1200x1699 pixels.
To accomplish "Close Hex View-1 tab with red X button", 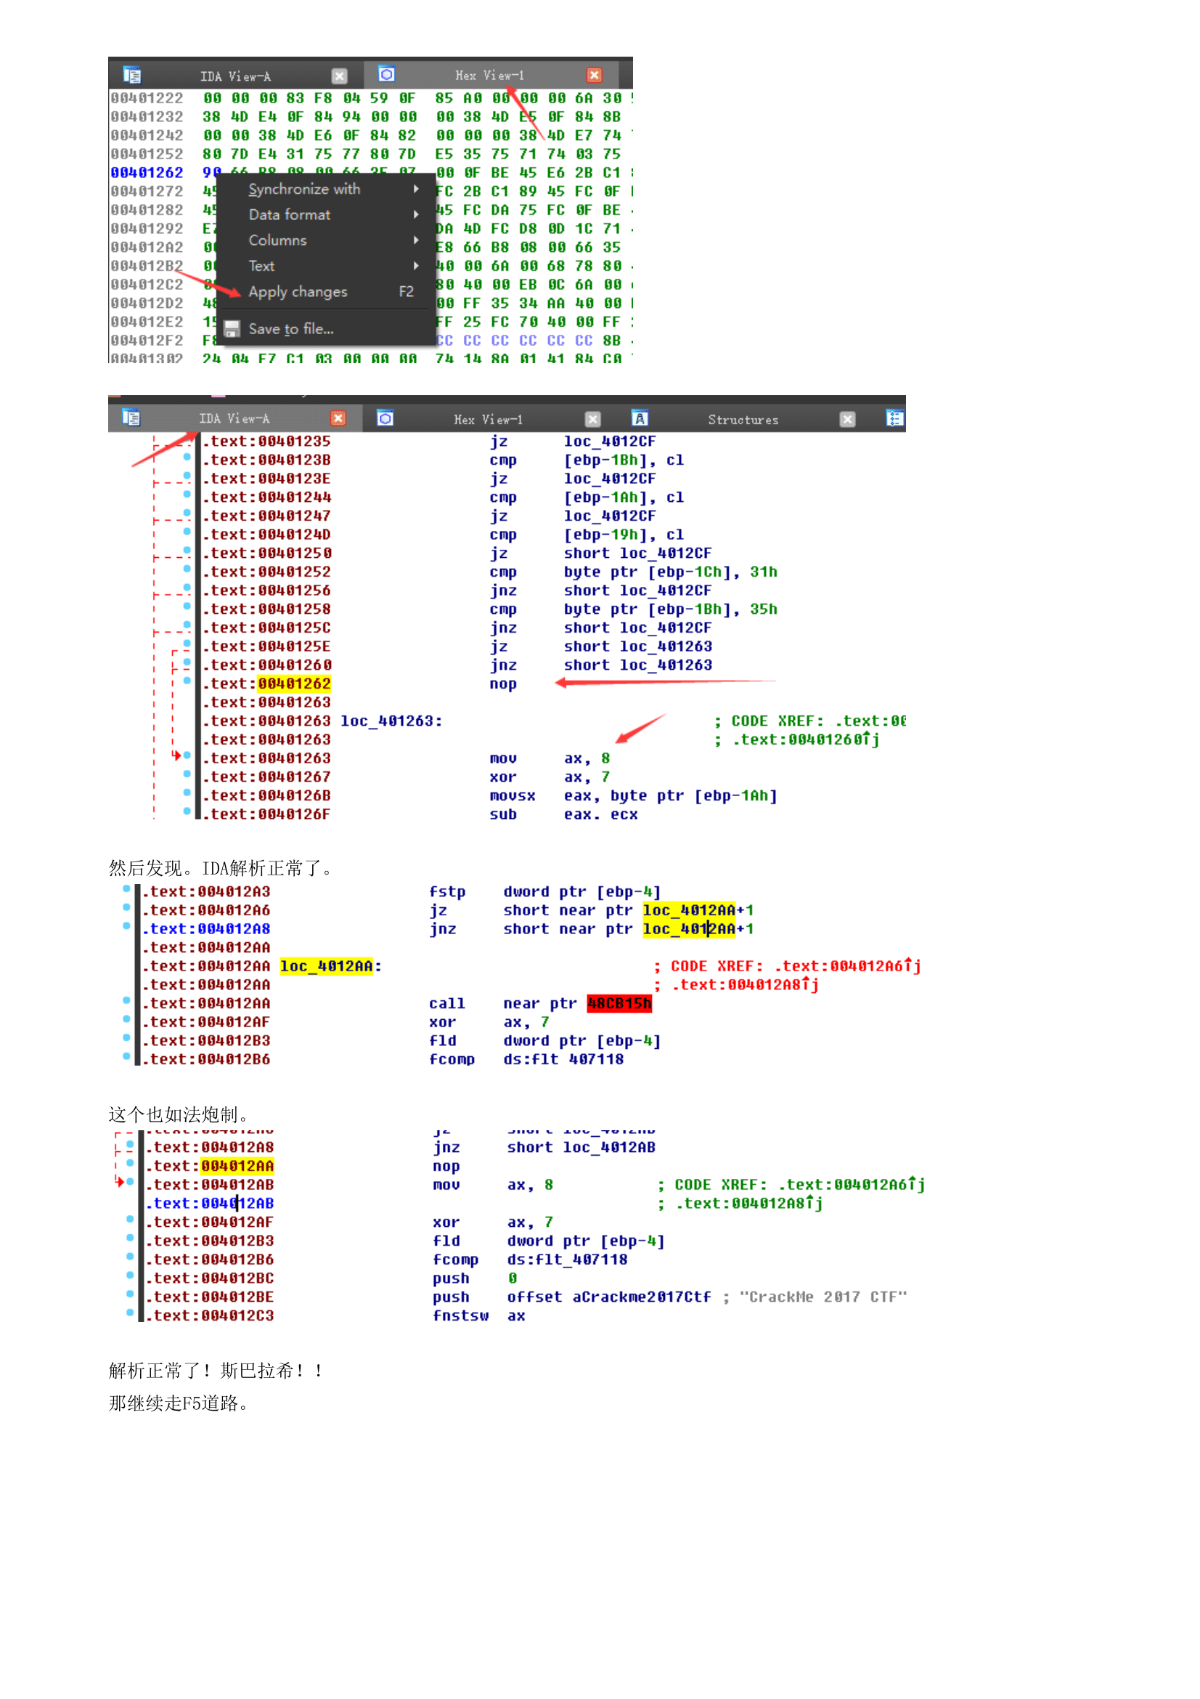I will [594, 75].
